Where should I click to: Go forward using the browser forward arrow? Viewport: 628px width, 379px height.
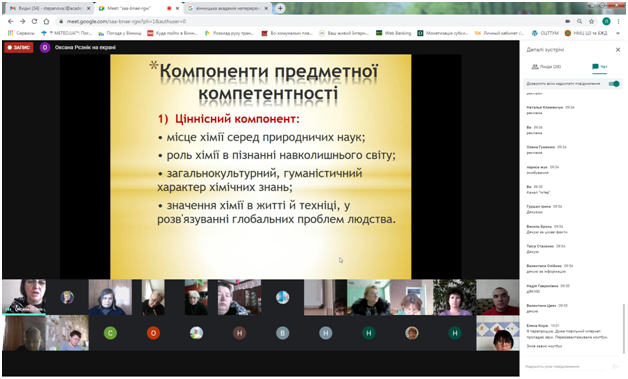pos(22,22)
